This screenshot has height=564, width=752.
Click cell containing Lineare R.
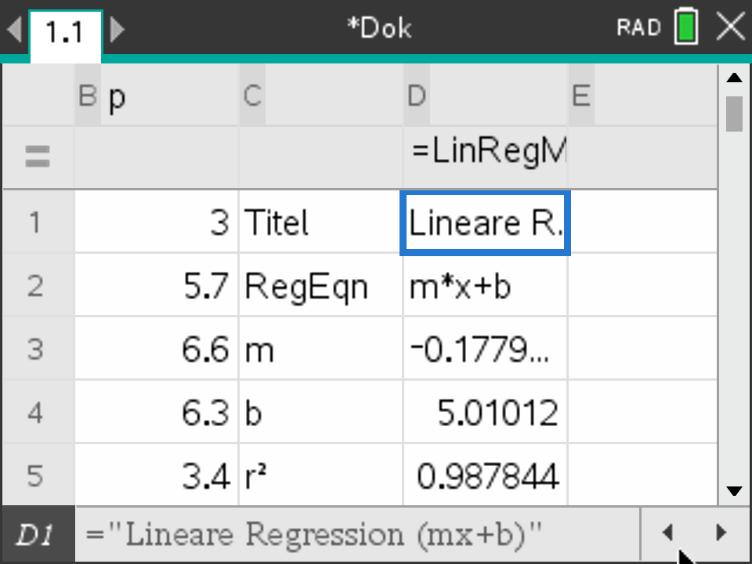[x=485, y=222]
